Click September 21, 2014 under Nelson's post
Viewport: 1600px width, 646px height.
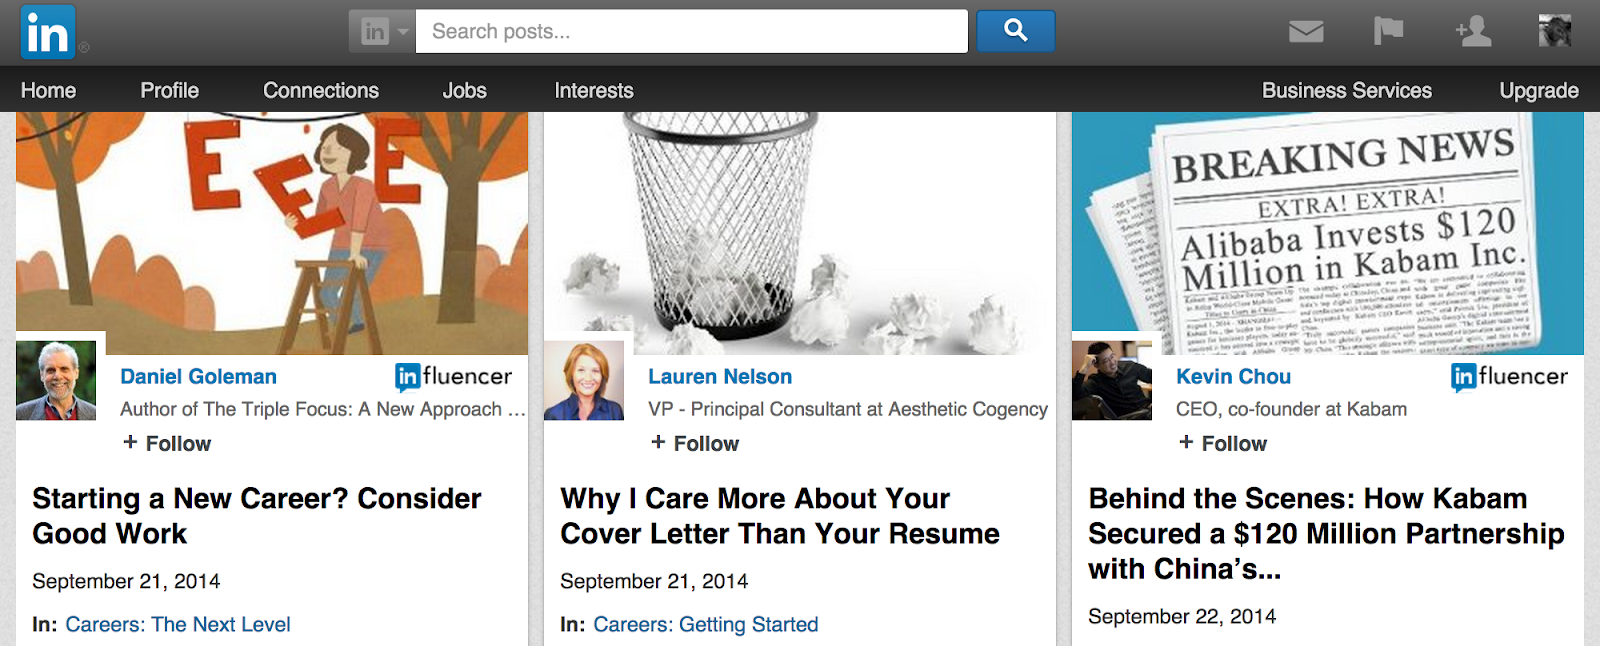point(654,581)
